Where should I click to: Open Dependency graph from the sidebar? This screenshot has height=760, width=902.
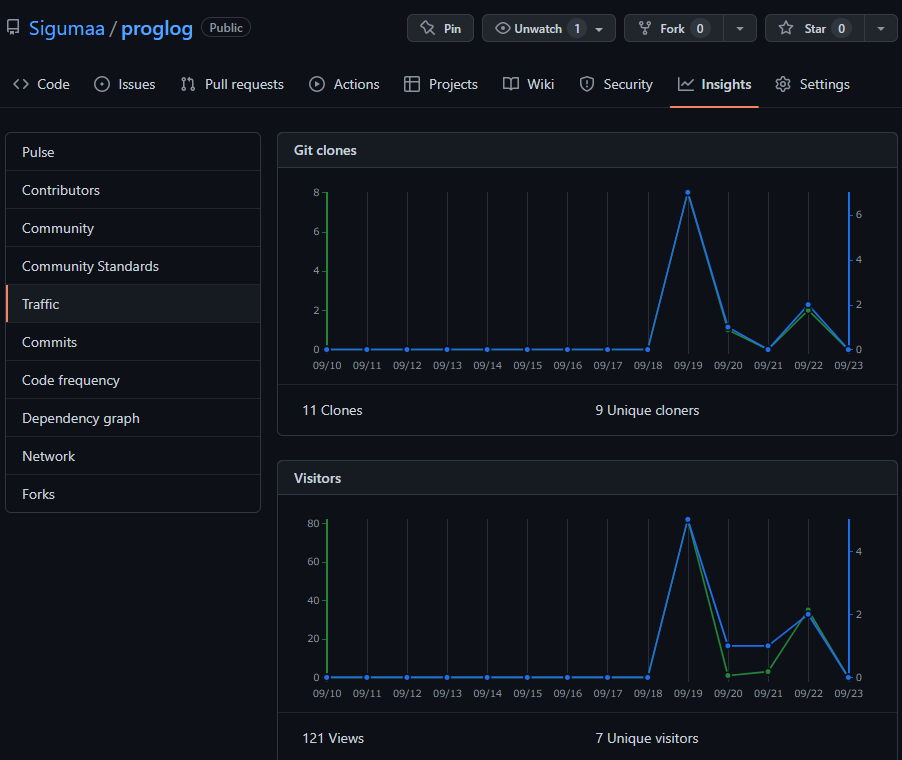coord(81,418)
